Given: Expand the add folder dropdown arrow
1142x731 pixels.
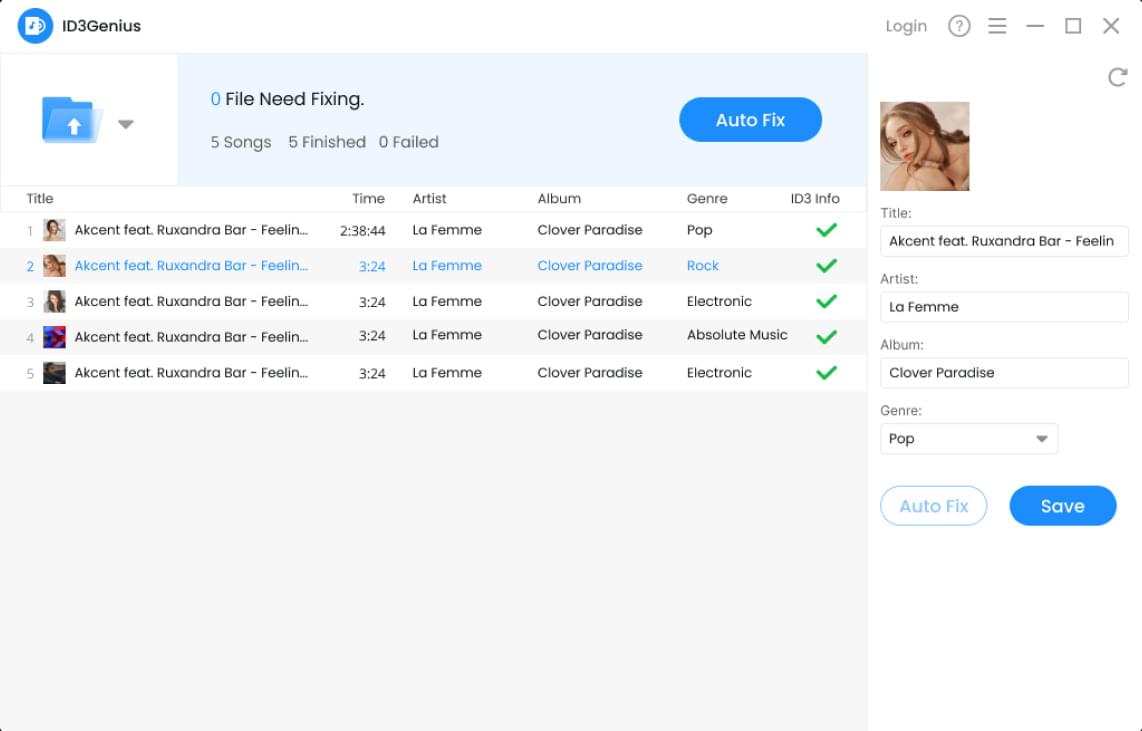Looking at the screenshot, I should click(x=126, y=124).
